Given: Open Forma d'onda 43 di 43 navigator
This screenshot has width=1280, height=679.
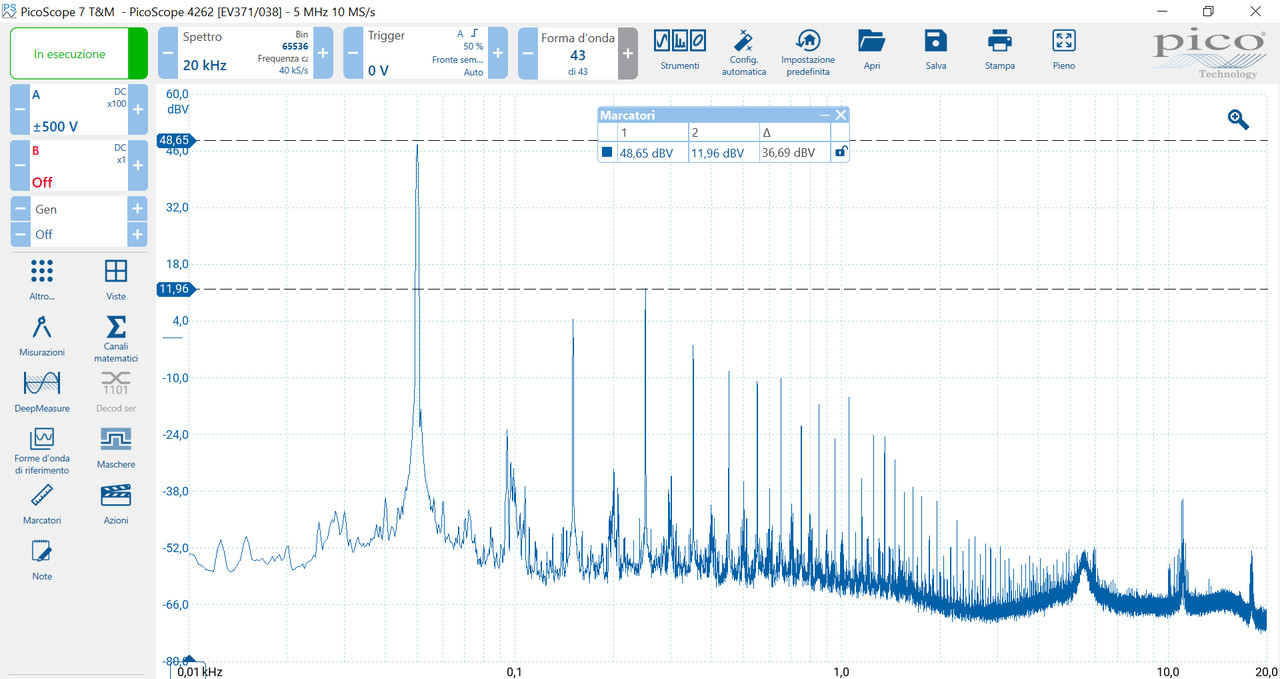Looking at the screenshot, I should click(x=577, y=53).
